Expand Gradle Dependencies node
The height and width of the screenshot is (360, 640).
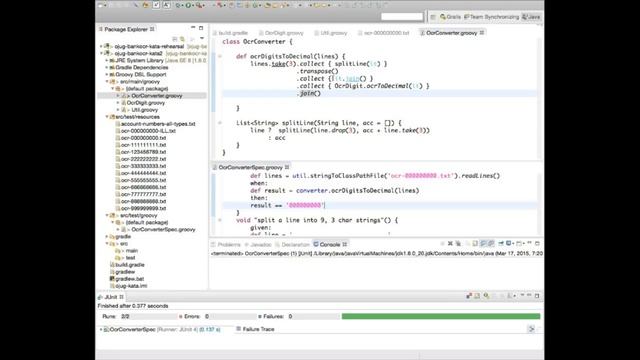coord(107,67)
